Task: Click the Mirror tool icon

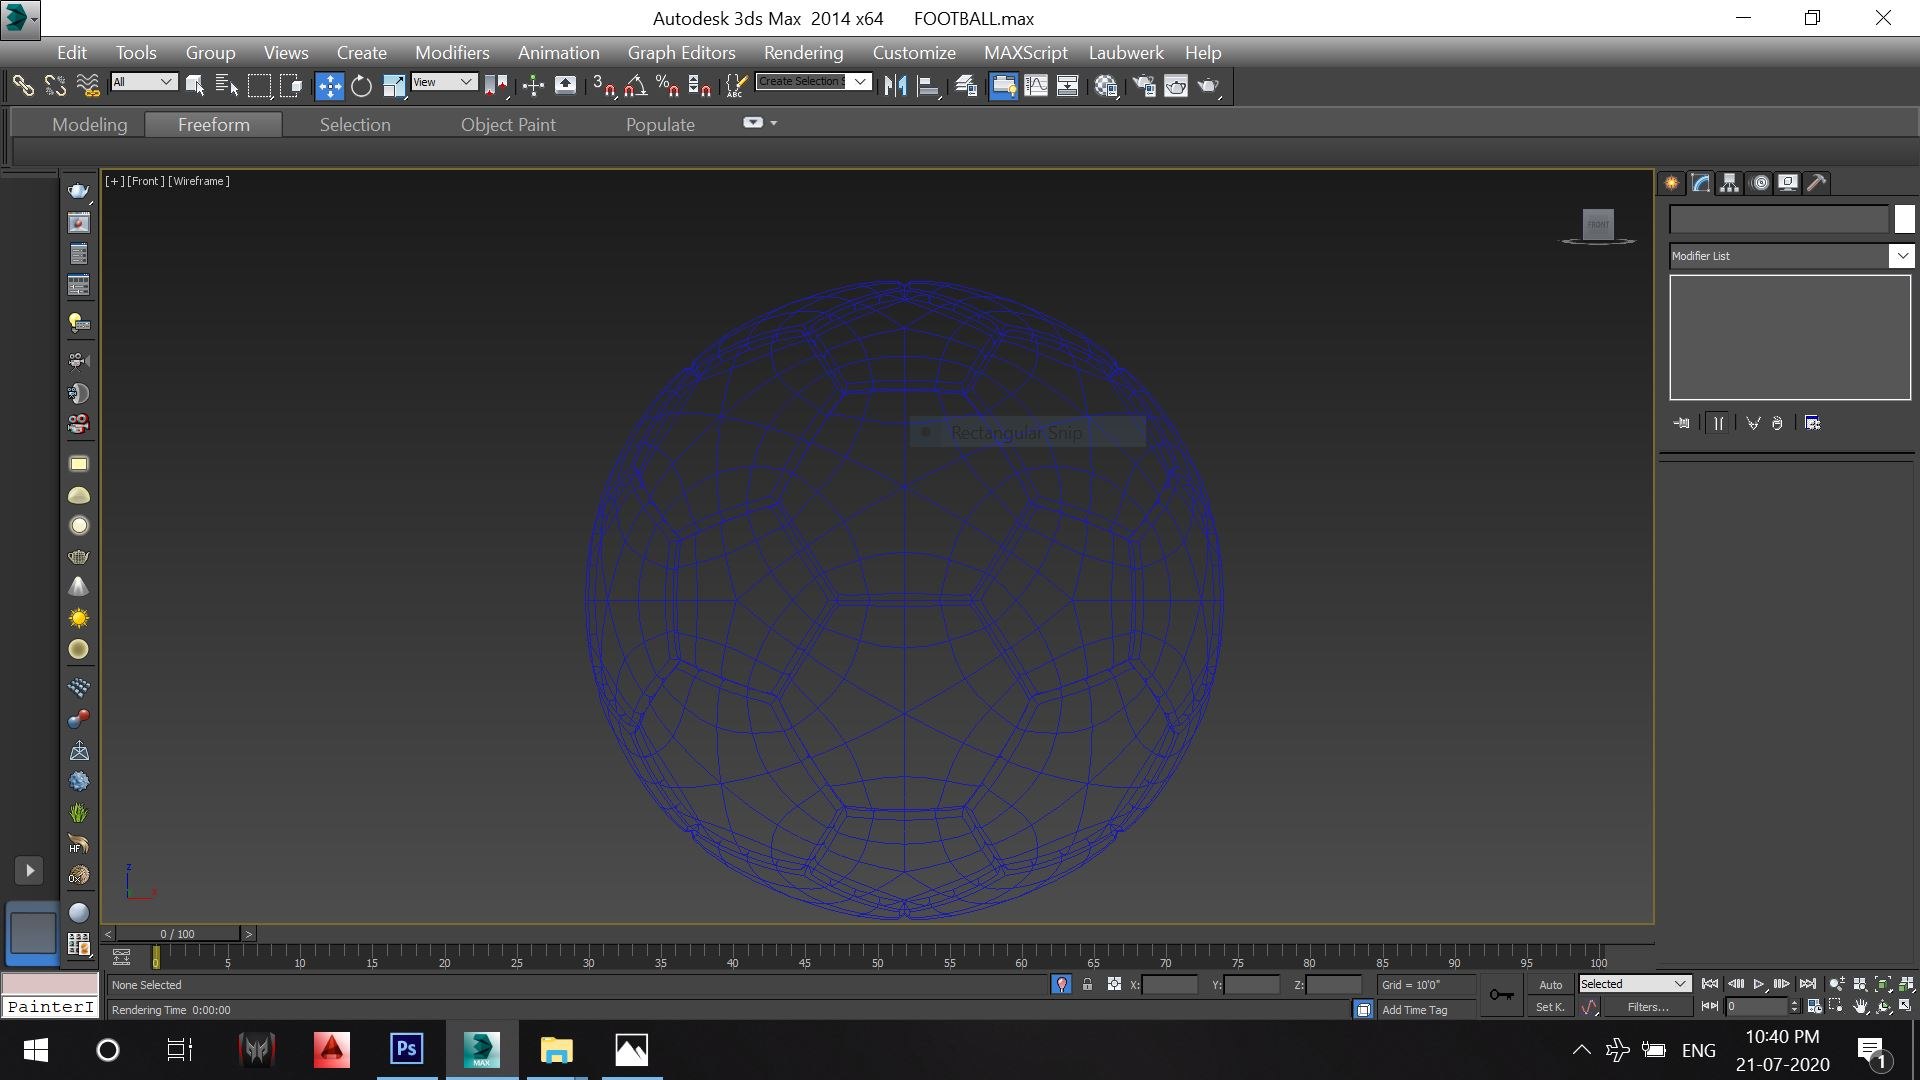Action: coord(895,86)
